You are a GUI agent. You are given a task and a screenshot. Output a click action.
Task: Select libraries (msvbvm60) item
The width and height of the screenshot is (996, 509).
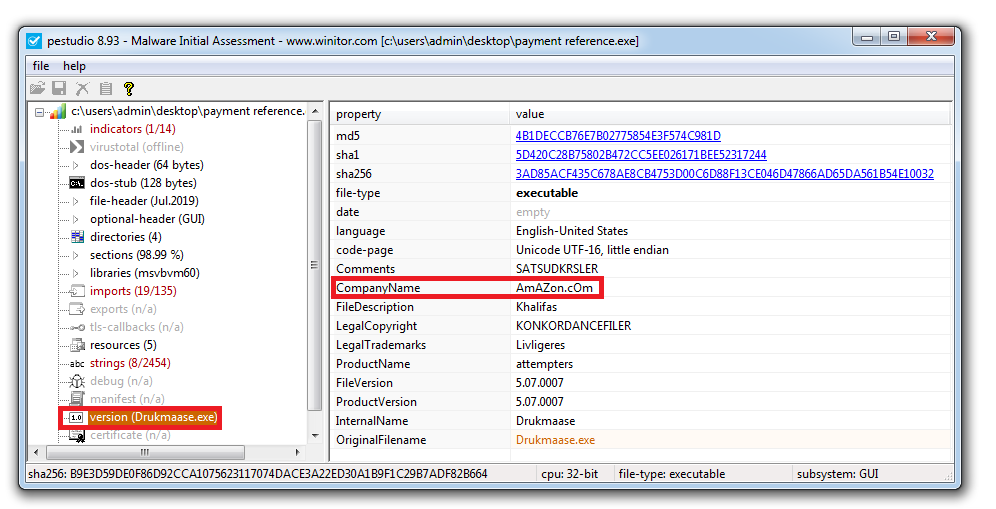pos(145,273)
